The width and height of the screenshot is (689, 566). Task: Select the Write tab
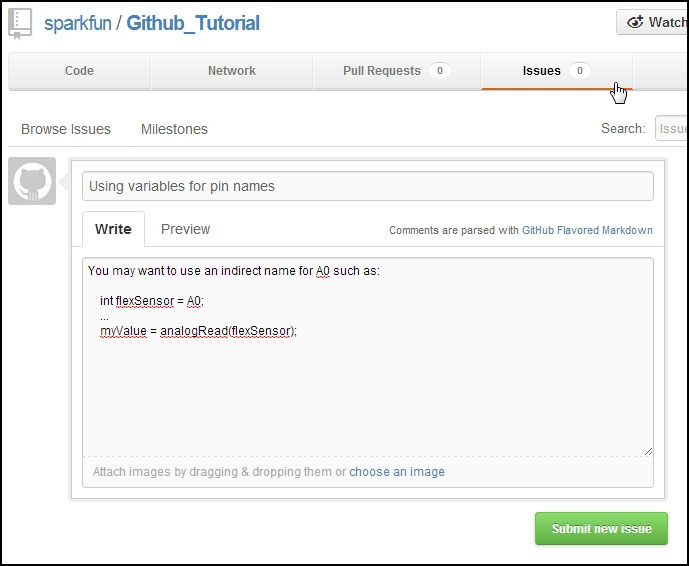tap(113, 229)
